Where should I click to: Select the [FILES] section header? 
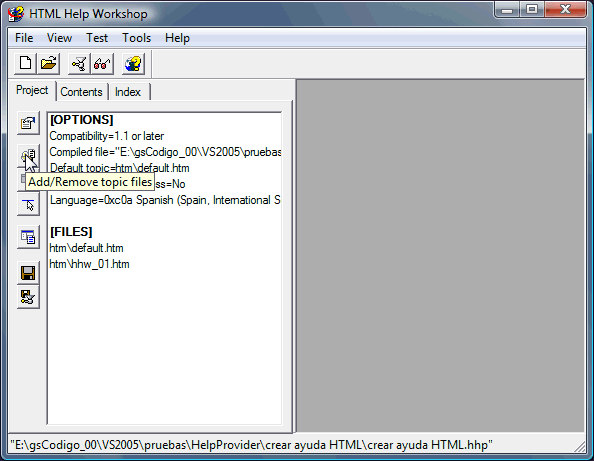click(x=71, y=231)
